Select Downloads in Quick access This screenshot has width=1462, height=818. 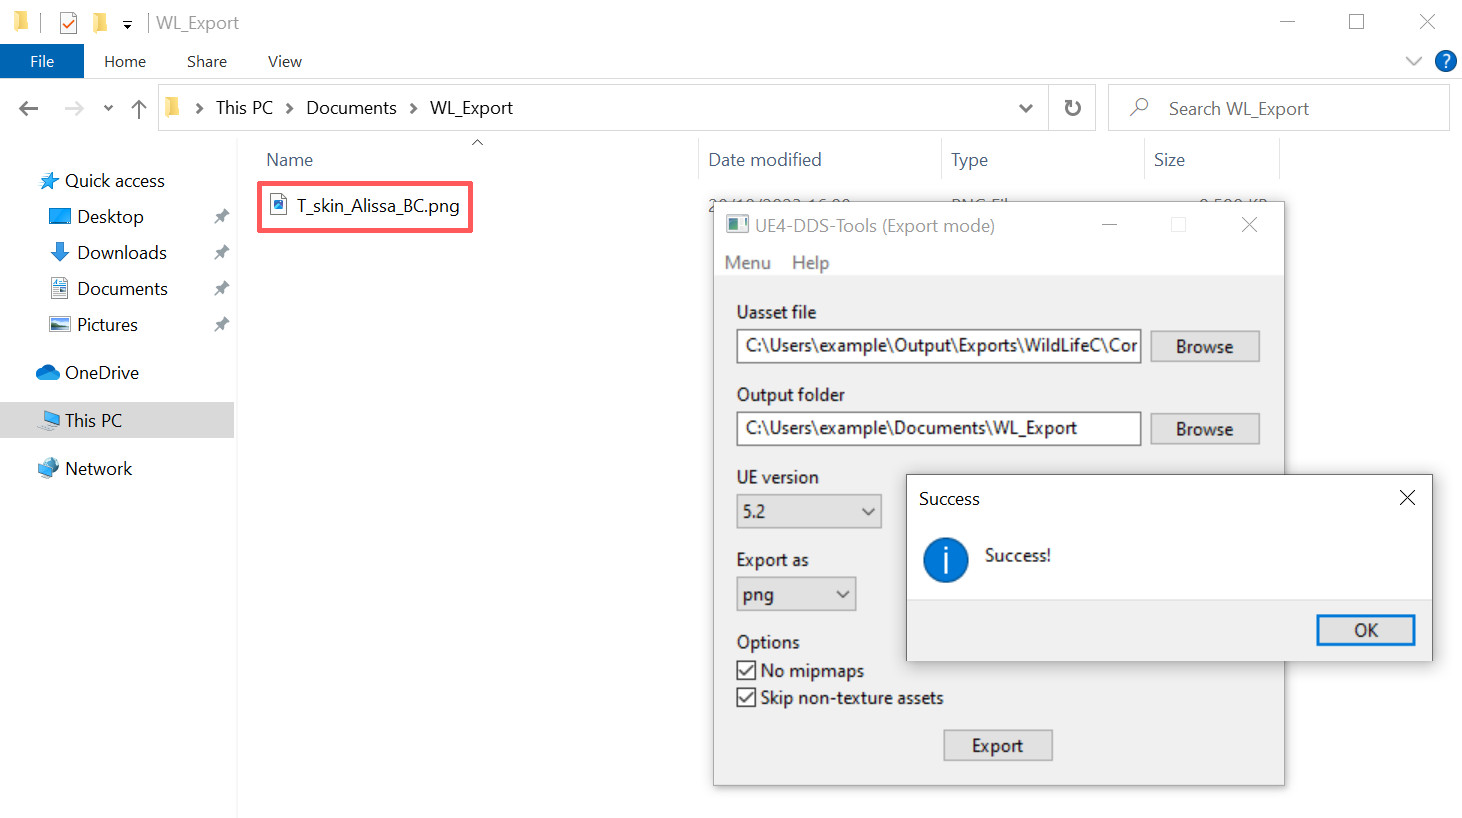click(x=121, y=253)
